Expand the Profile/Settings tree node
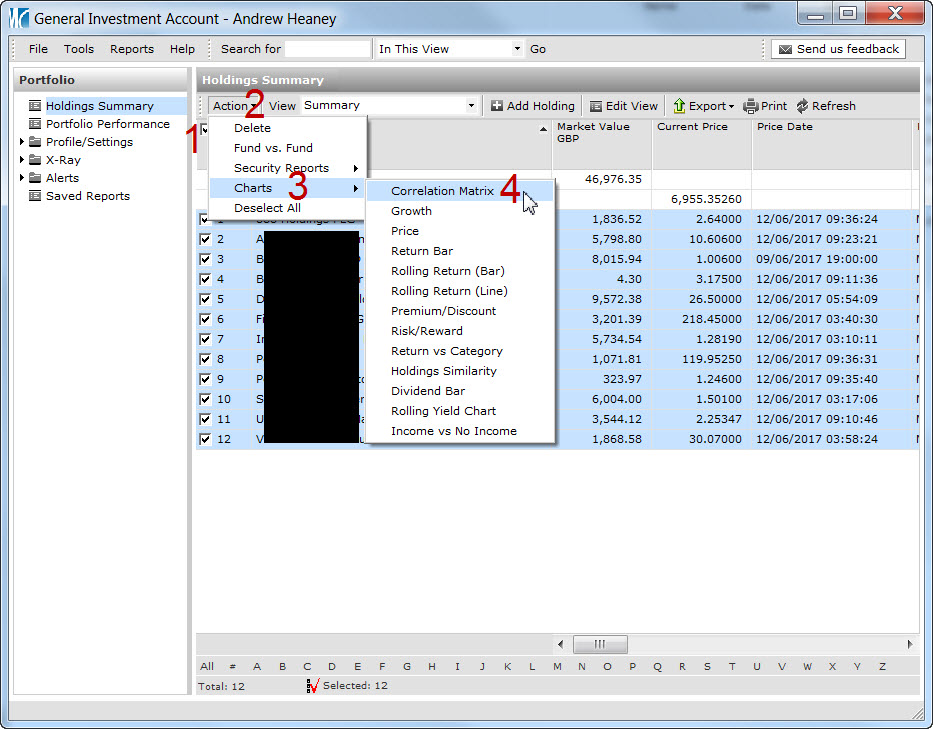Image resolution: width=933 pixels, height=729 pixels. [22, 142]
